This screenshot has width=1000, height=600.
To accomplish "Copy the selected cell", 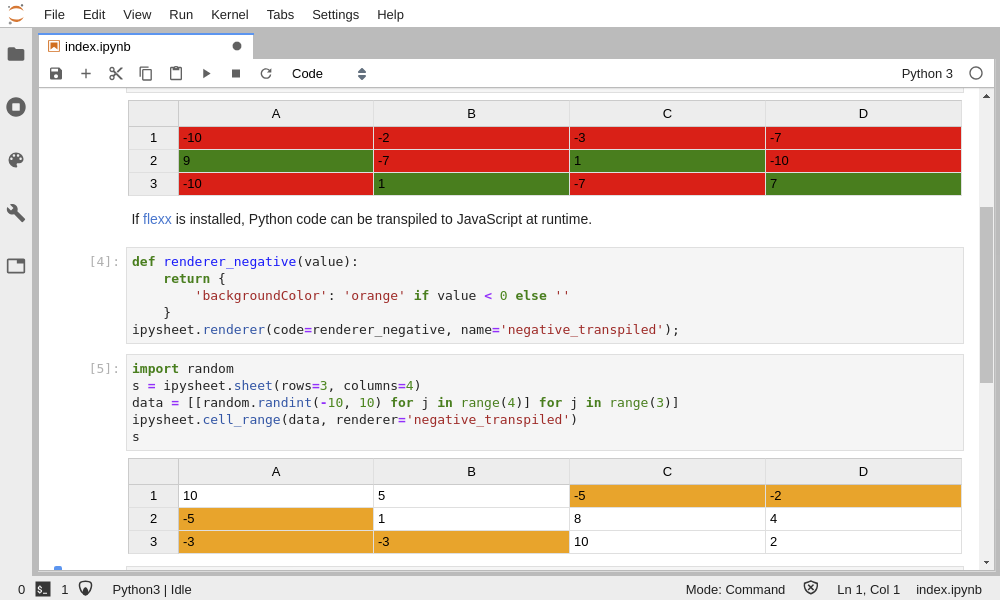I will click(146, 73).
